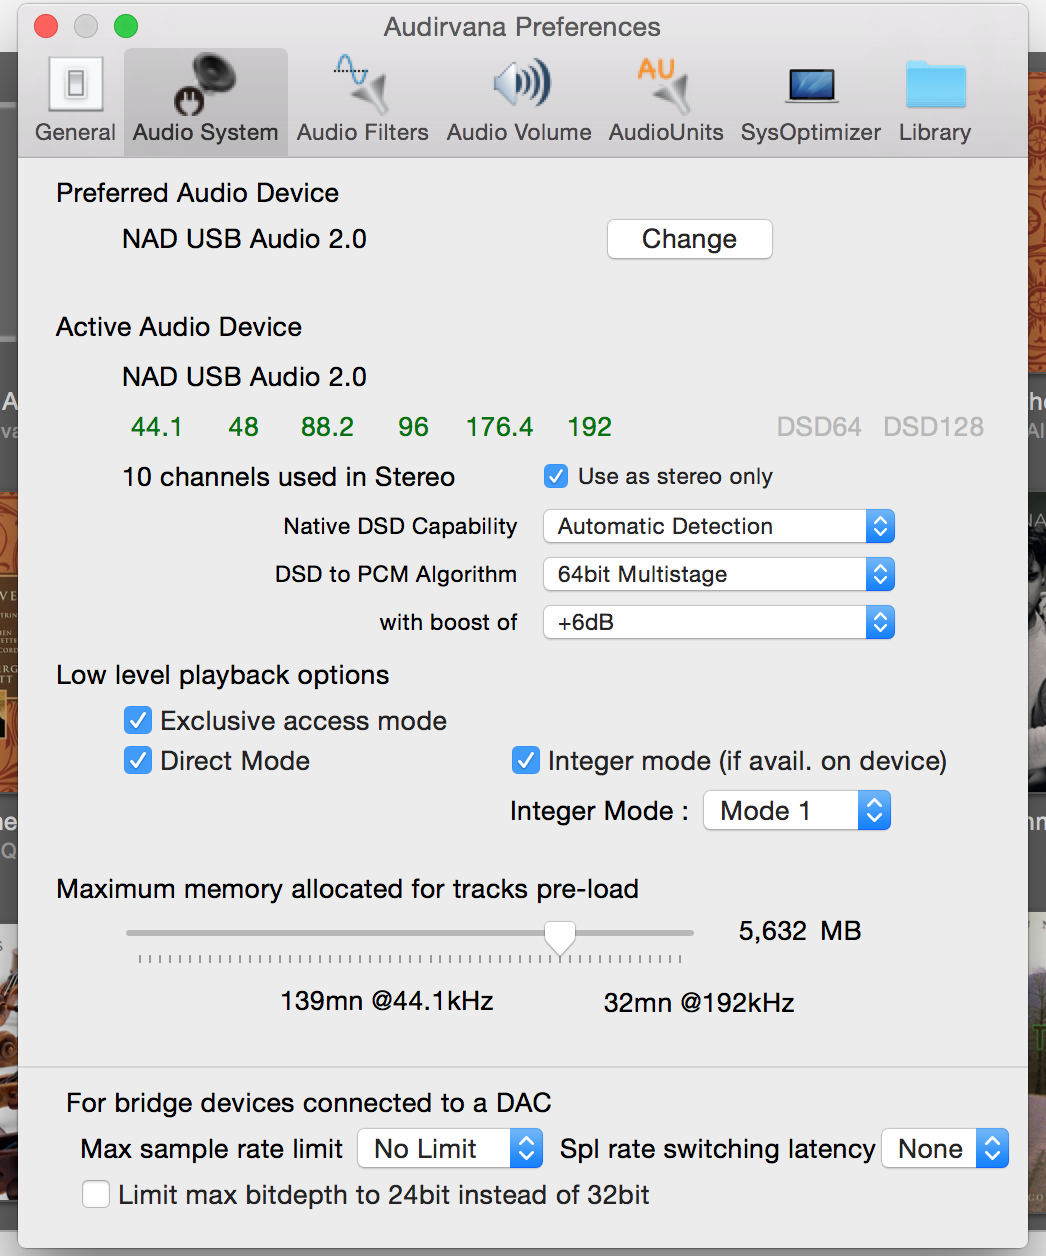Switch to the Audio Volume tab label
Screen dimensions: 1046x1256
(x=519, y=132)
